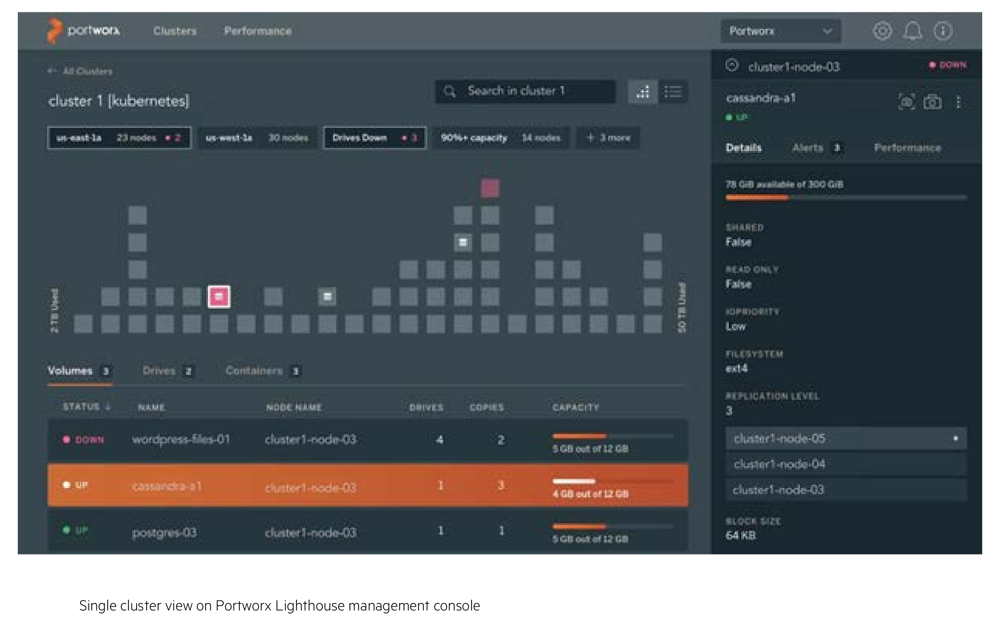Open the notifications bell
Viewport: 1000px width, 629px height.
(913, 31)
